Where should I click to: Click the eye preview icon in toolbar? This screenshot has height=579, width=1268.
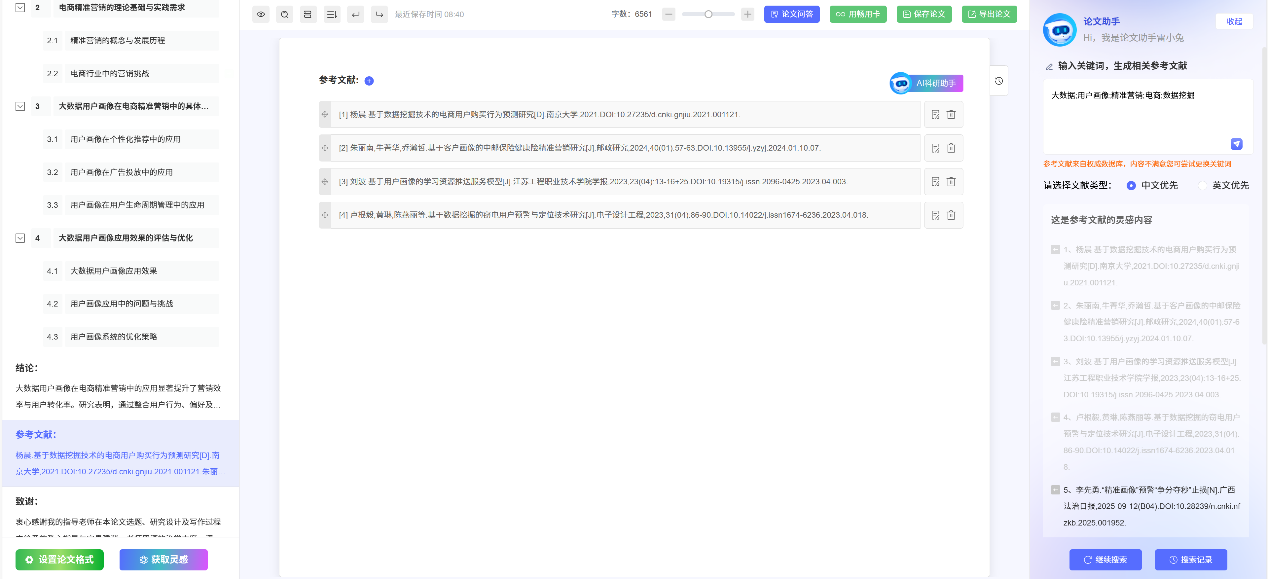point(260,15)
